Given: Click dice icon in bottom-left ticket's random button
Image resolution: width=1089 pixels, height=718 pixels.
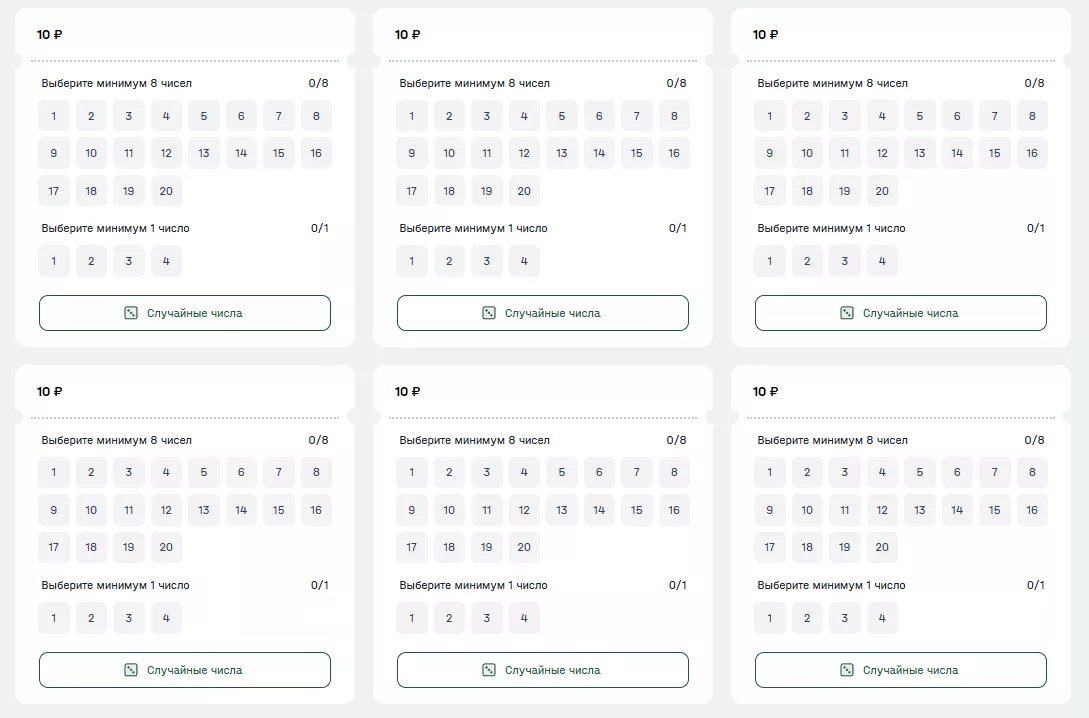Looking at the screenshot, I should (130, 670).
